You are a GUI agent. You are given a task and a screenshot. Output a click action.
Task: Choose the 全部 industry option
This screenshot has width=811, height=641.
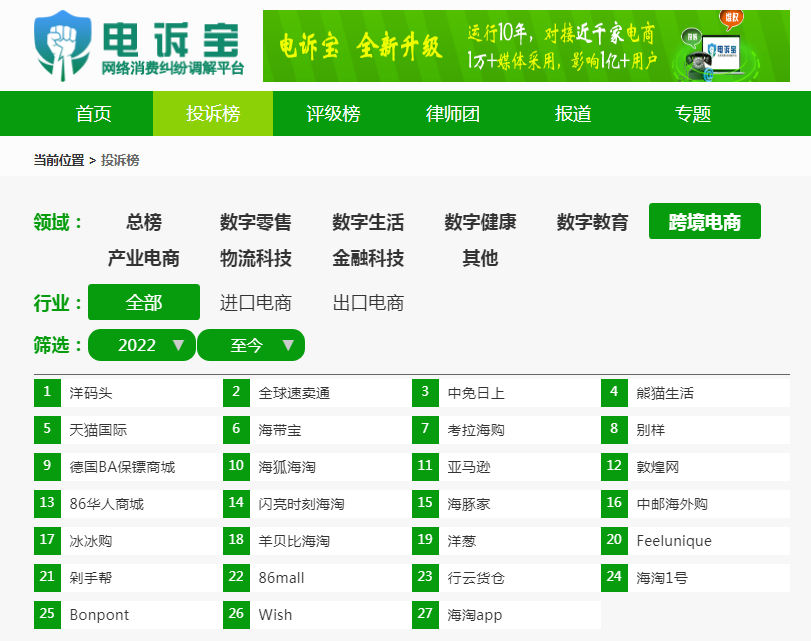(144, 302)
